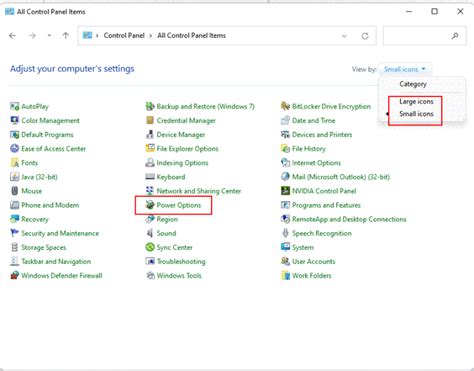
Task: Select Category from the view menu
Action: [x=413, y=84]
